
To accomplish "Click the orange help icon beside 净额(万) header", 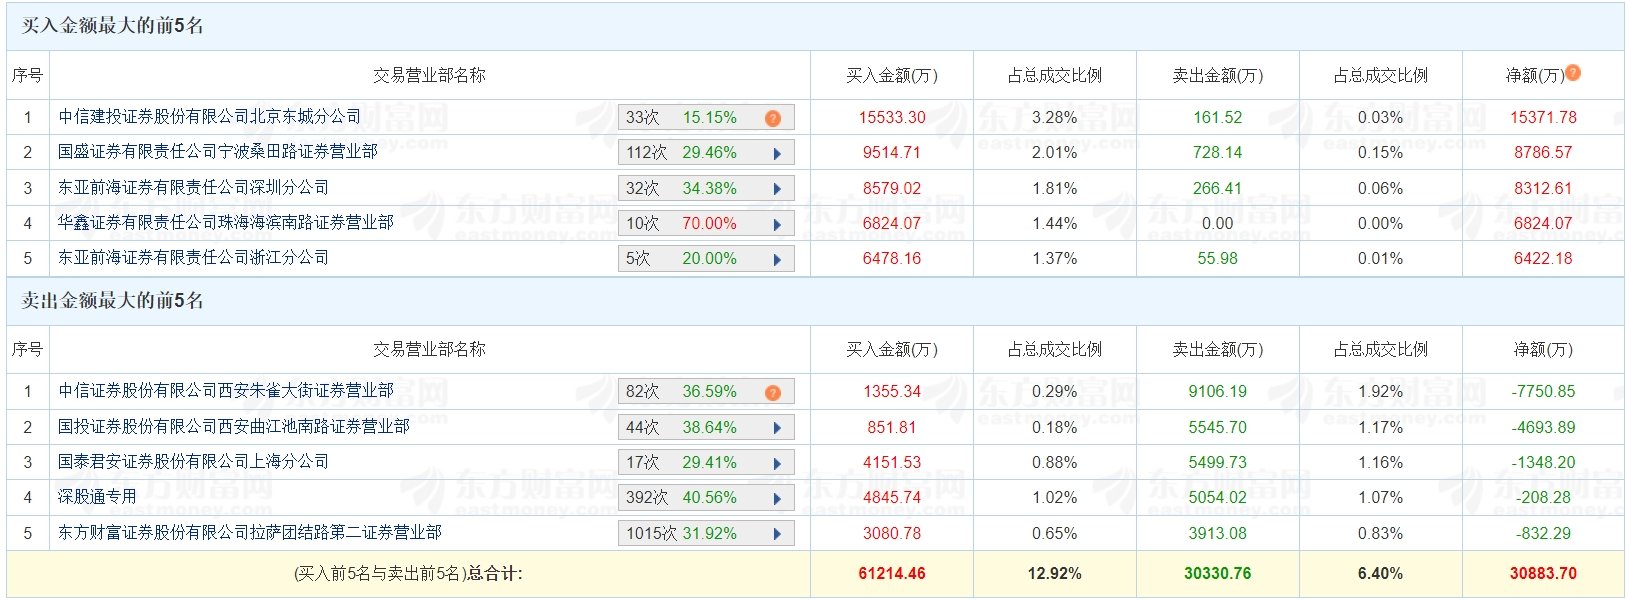I will [1573, 72].
